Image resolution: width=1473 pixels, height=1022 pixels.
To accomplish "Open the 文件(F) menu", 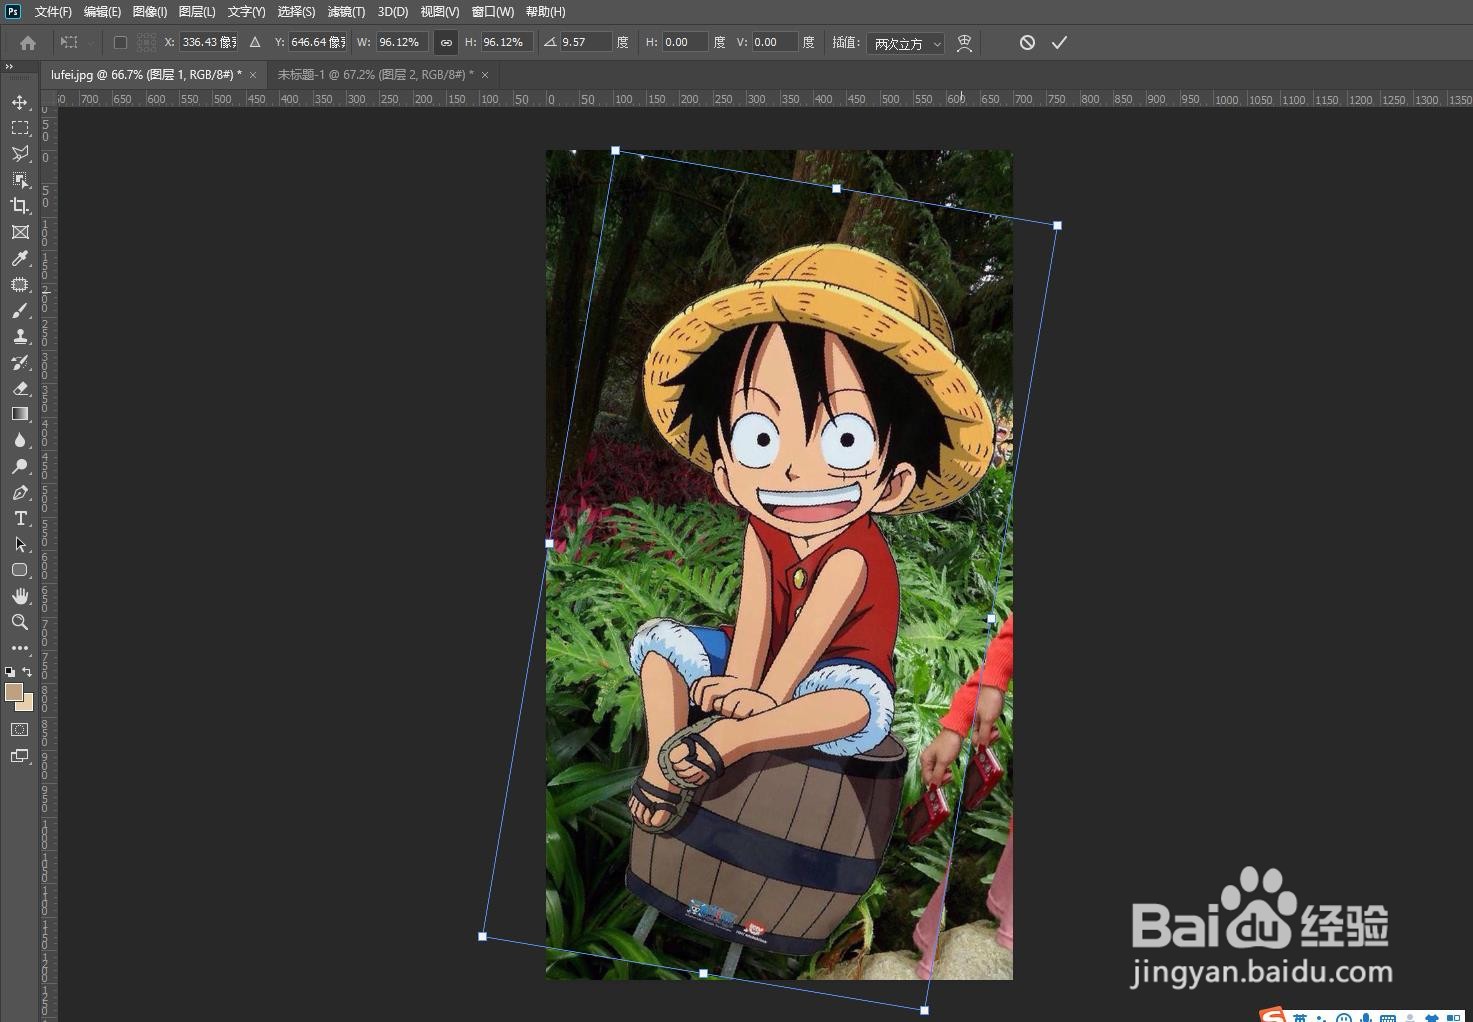I will click(53, 12).
